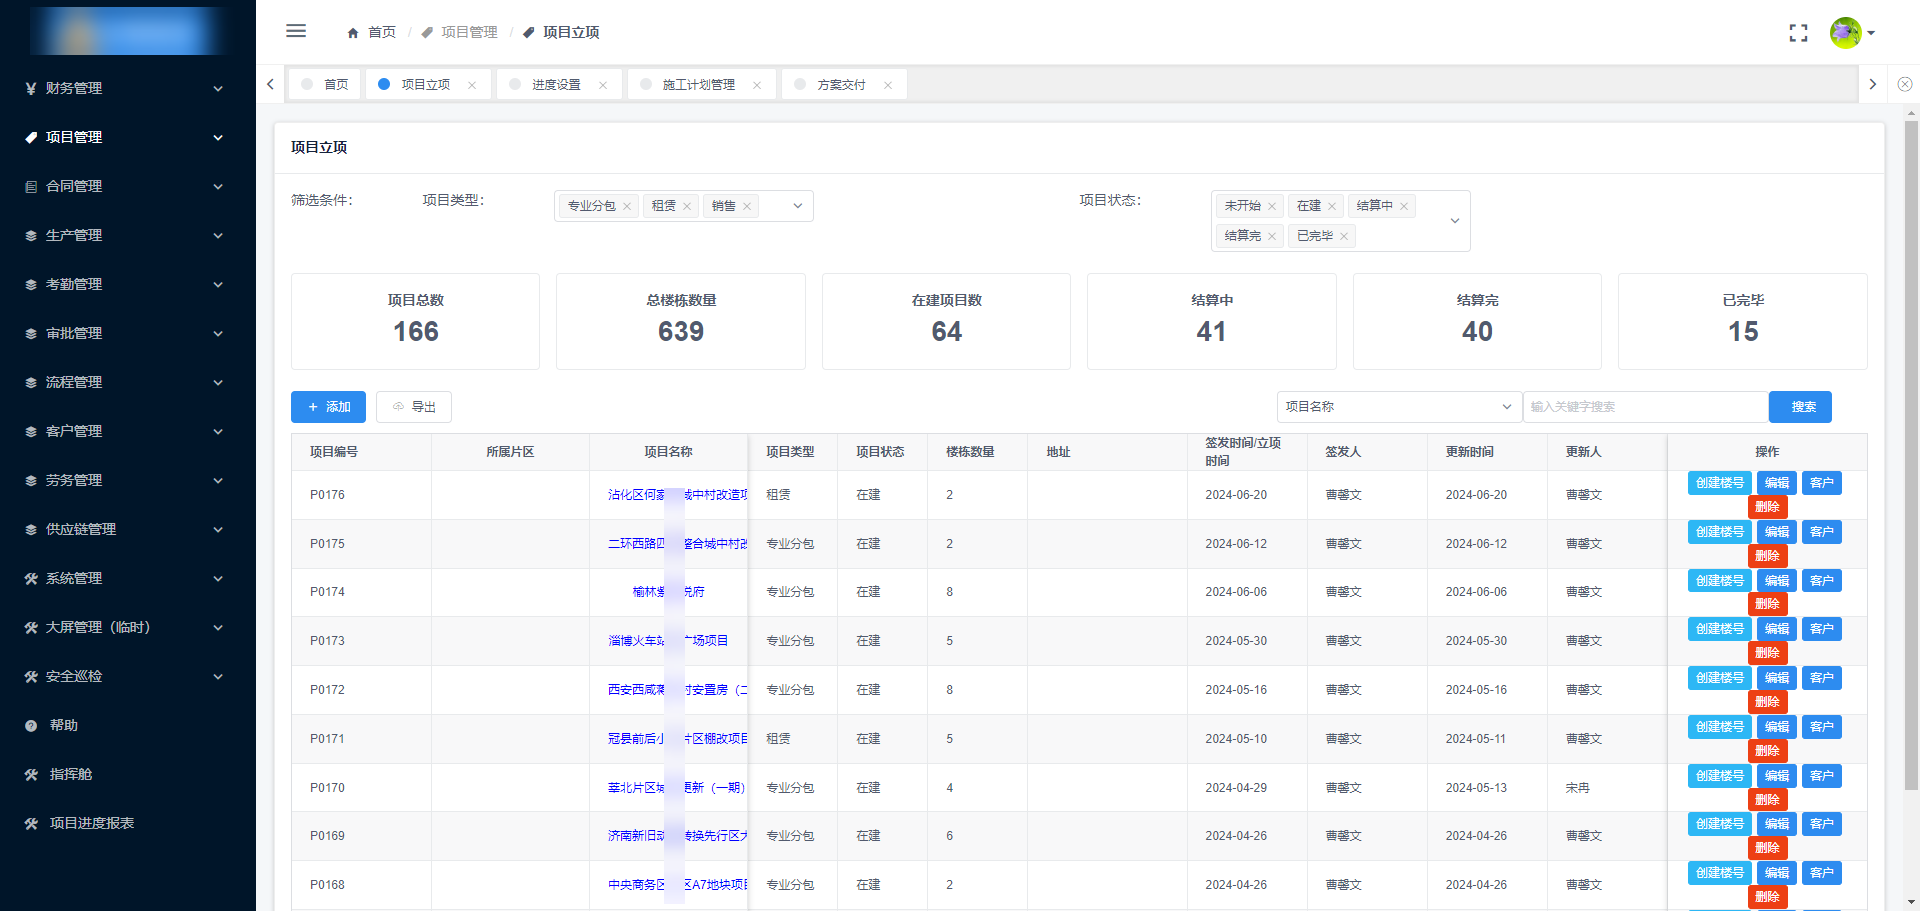Click the home icon in breadcrumb
Viewport: 1920px width, 911px height.
pos(353,33)
